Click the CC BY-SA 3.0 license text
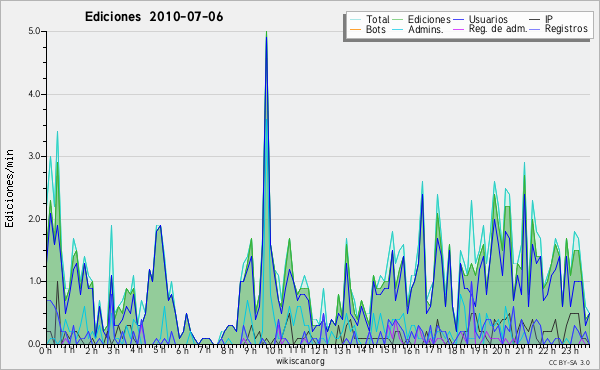 (x=569, y=363)
